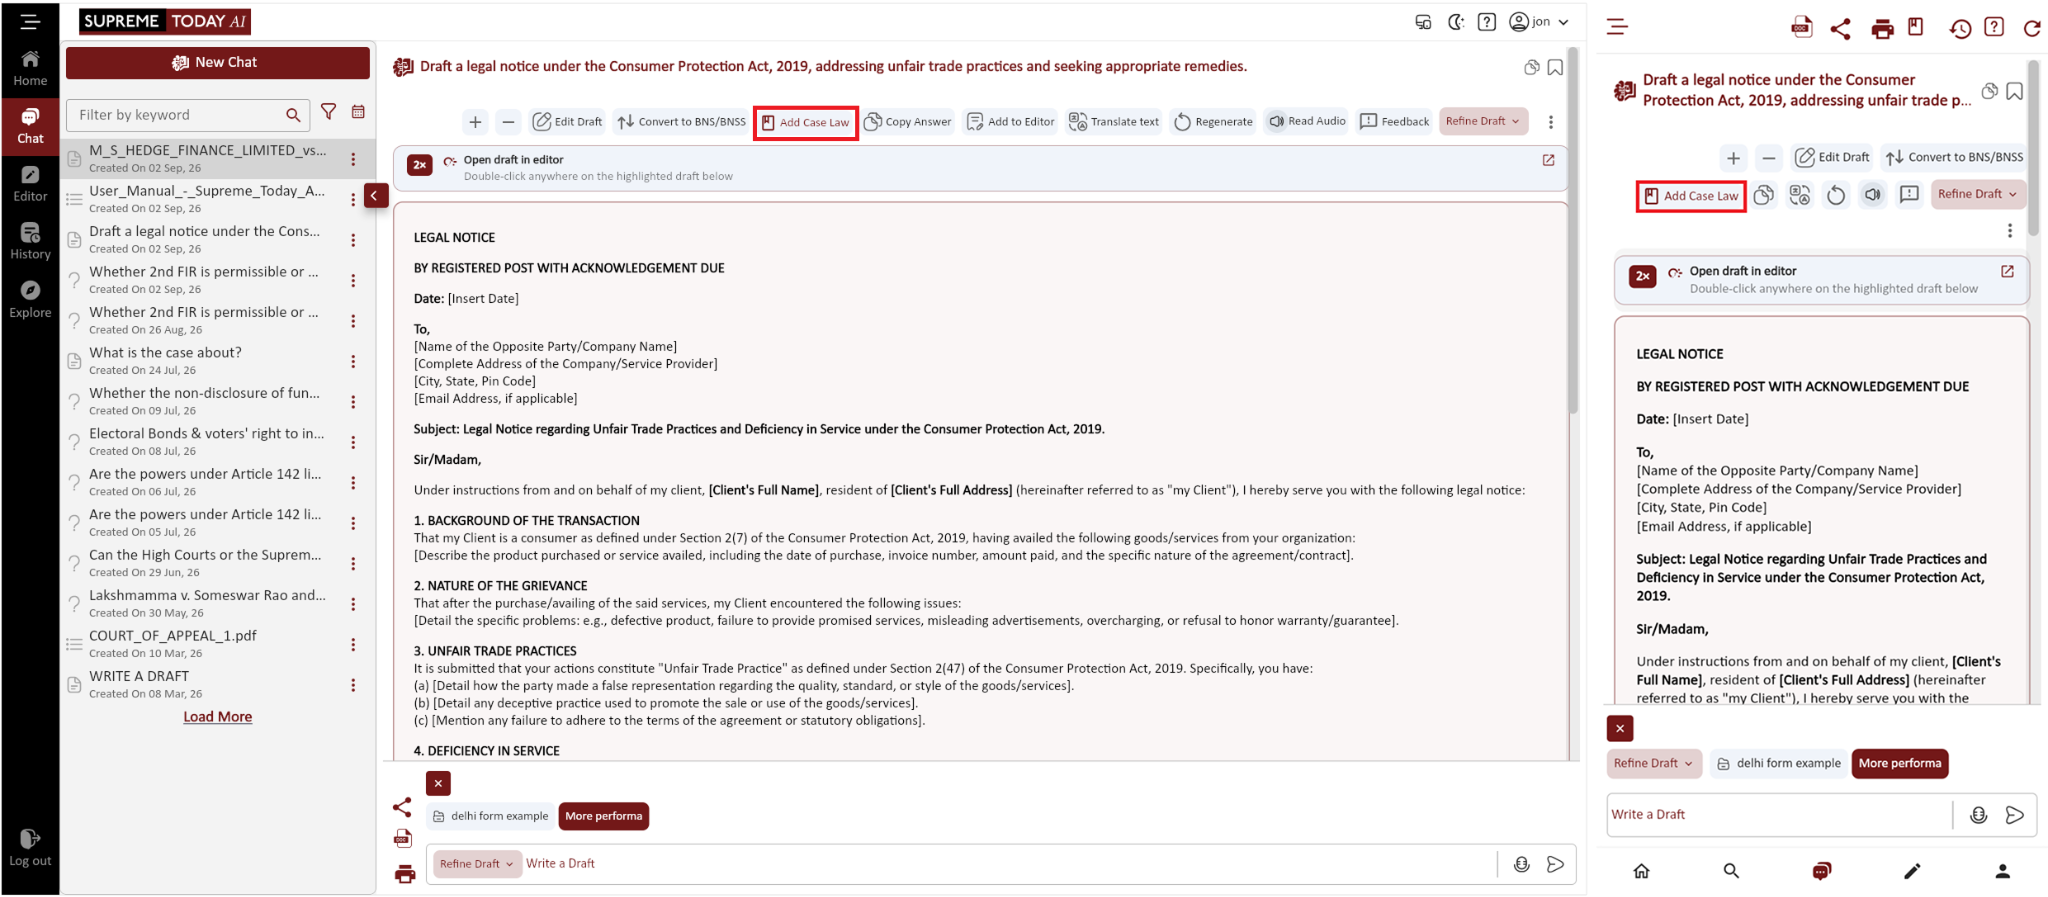Click history clock icon in mobile panel
The image size is (2048, 897).
pyautogui.click(x=1960, y=29)
